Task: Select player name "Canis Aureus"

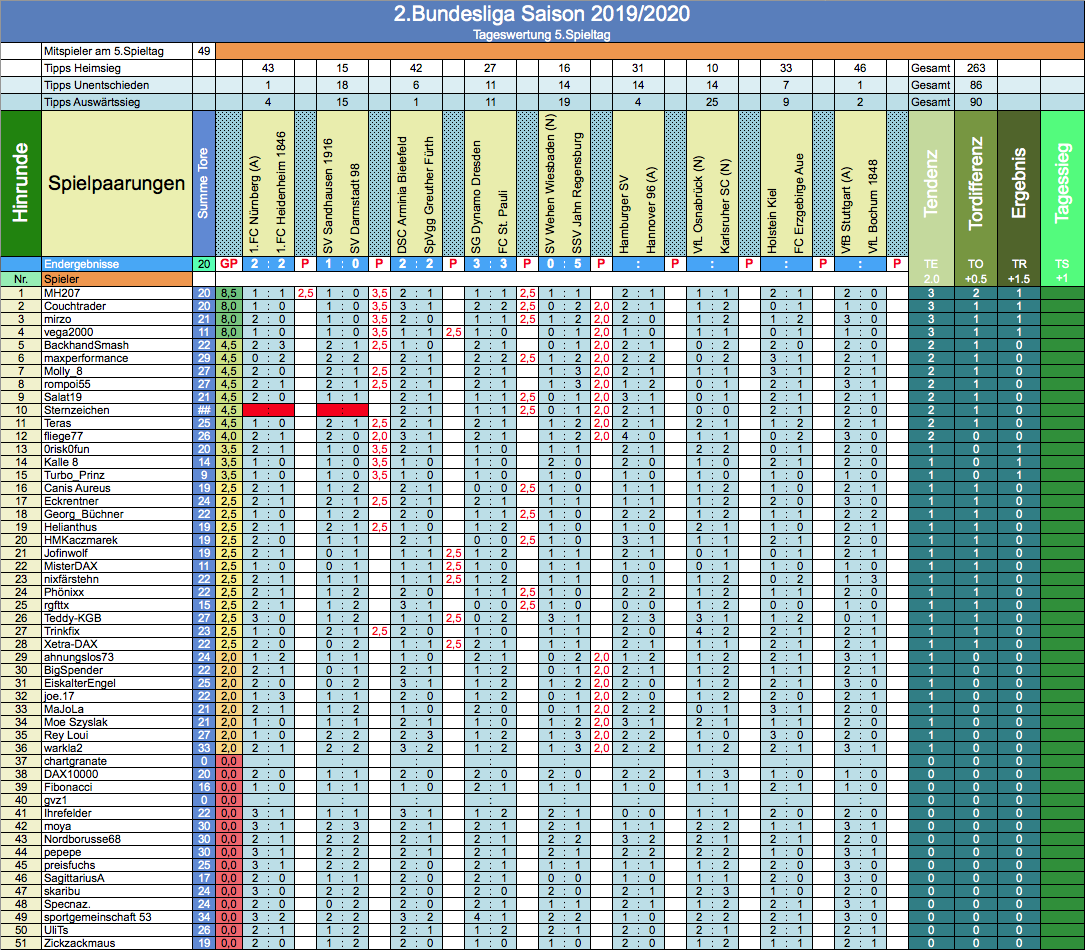Action: [x=77, y=488]
